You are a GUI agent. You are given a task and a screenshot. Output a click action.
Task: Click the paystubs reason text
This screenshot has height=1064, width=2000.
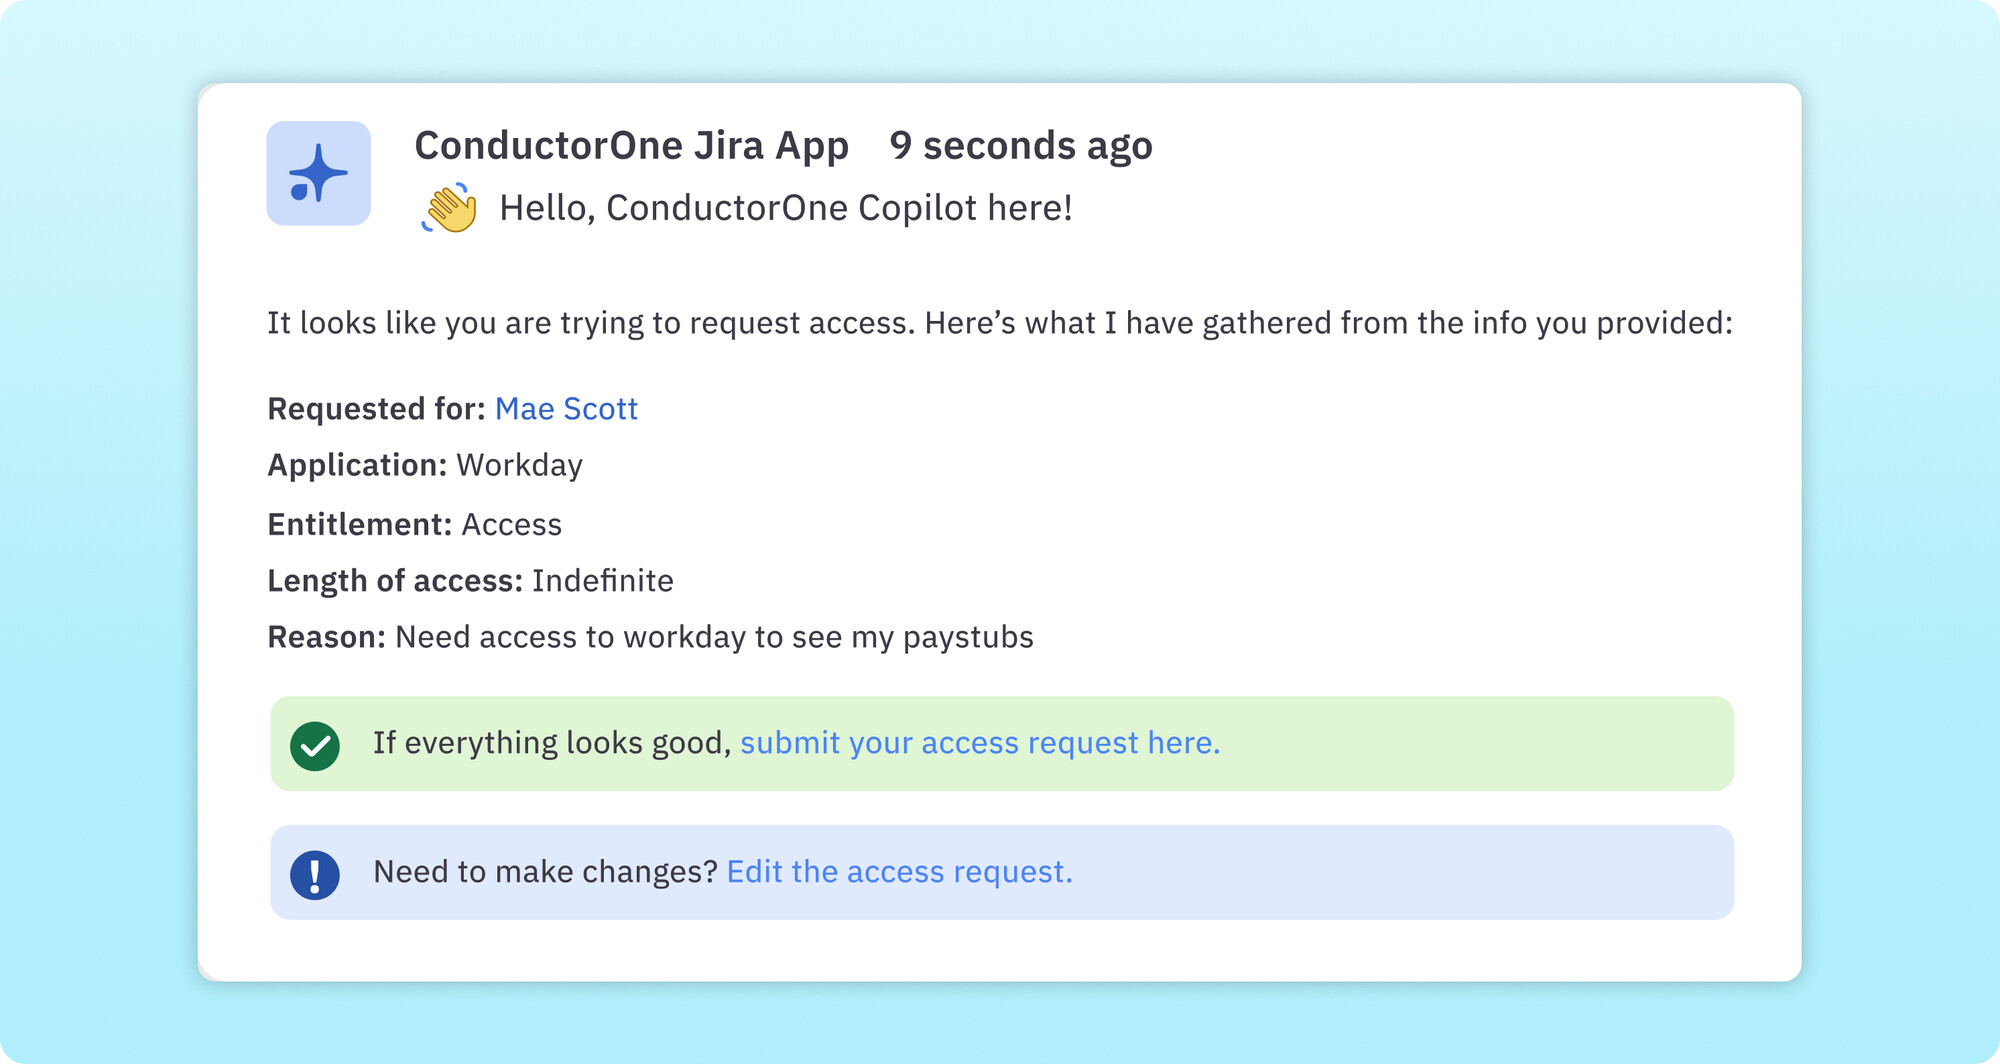715,635
